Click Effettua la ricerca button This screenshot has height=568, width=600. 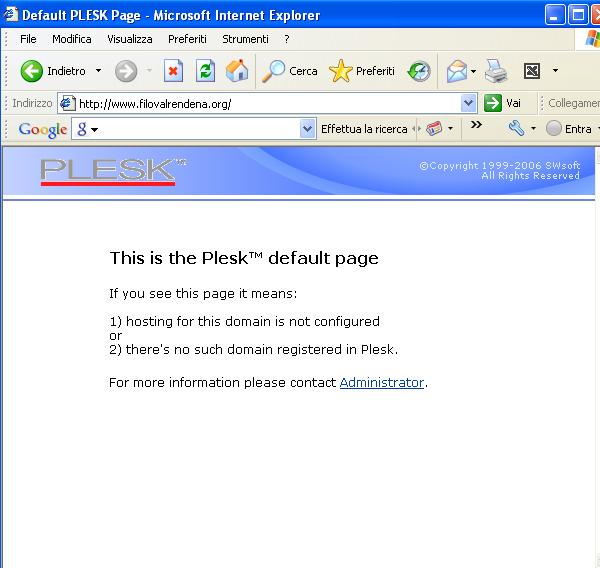[x=364, y=129]
